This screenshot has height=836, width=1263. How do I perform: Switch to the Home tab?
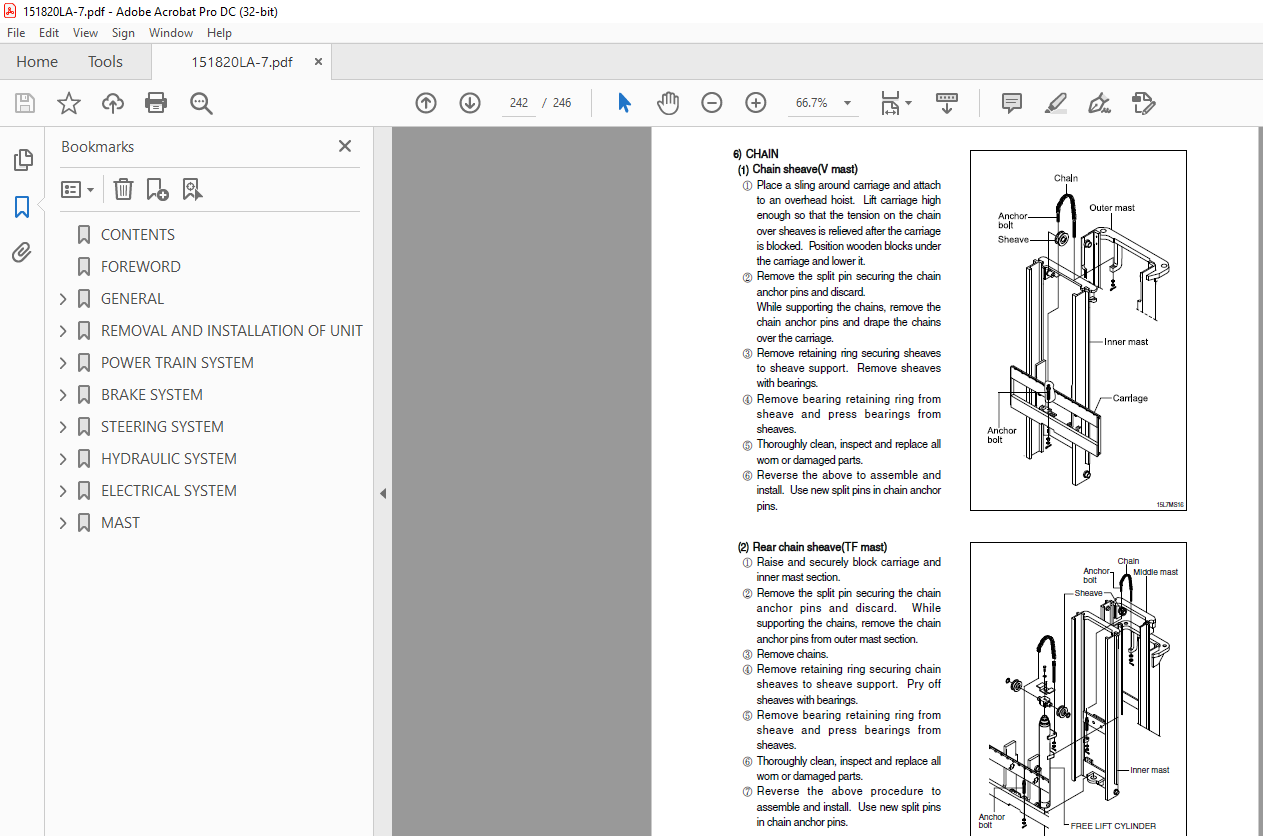point(37,62)
